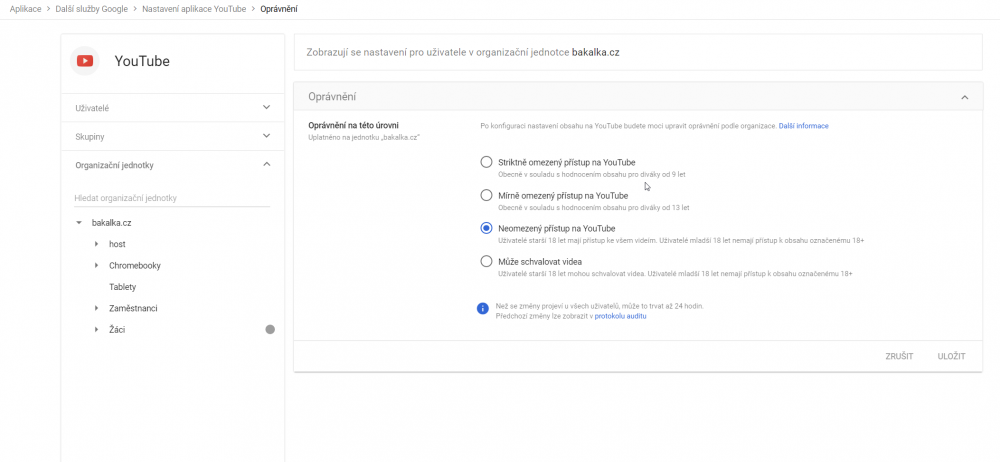Select the Chromebooky organizational unit
Screen dimensions: 1000x462
(x=135, y=265)
